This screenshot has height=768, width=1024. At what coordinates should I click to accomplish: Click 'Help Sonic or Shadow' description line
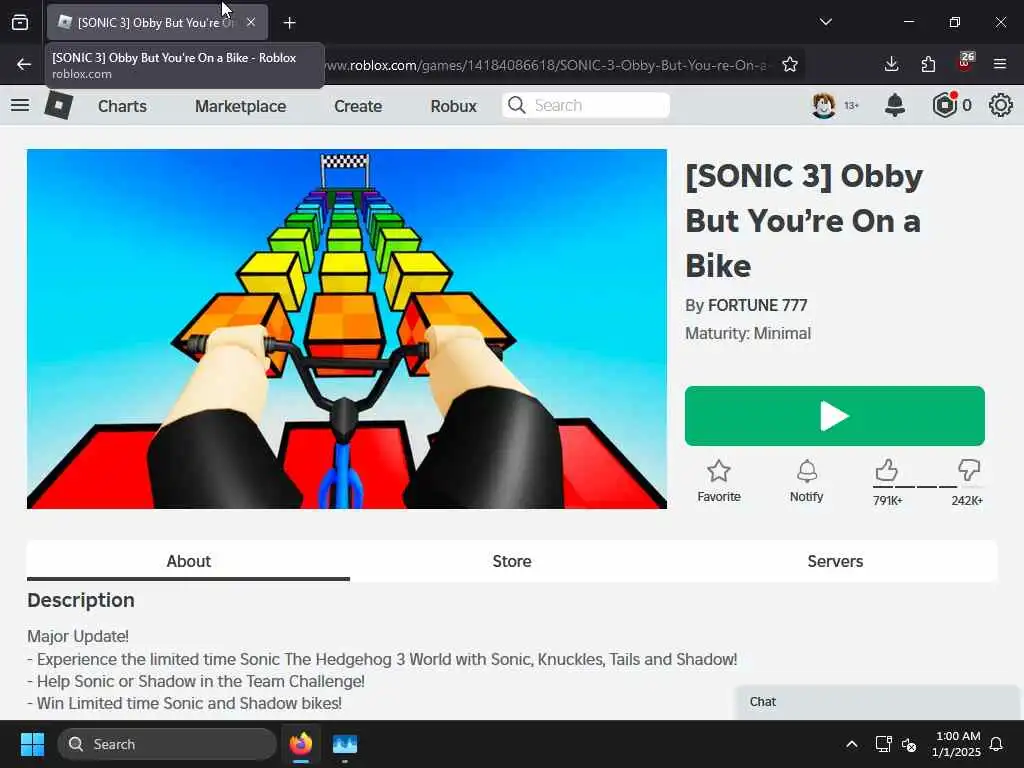coord(196,681)
